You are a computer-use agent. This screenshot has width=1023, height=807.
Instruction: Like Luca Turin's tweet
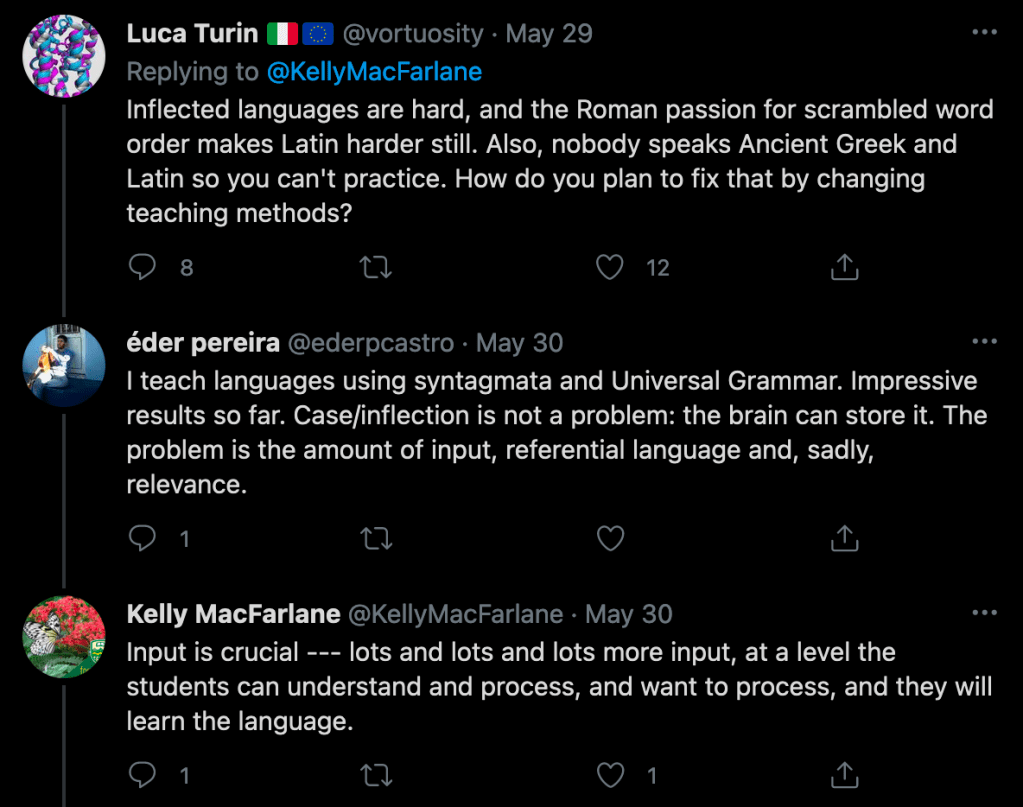(x=609, y=267)
